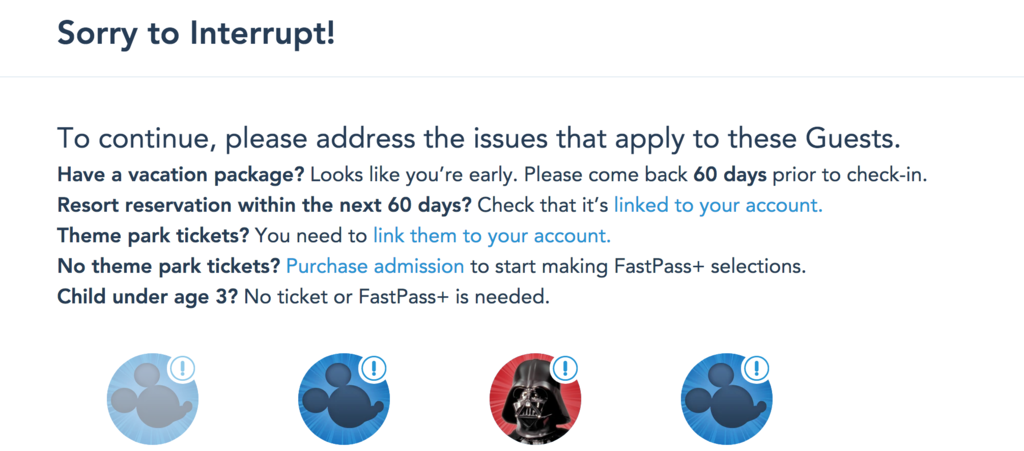Screen dimensions: 1024x451
Task: Click the bold 'Child under age 3?' label
Action: click(x=148, y=298)
